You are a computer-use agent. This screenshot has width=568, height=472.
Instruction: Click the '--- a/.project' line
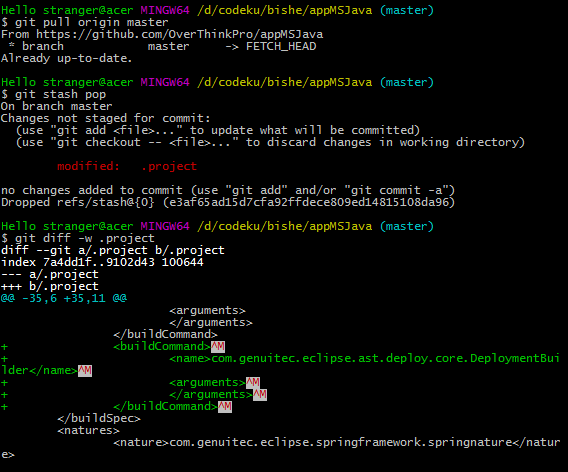[x=50, y=274]
